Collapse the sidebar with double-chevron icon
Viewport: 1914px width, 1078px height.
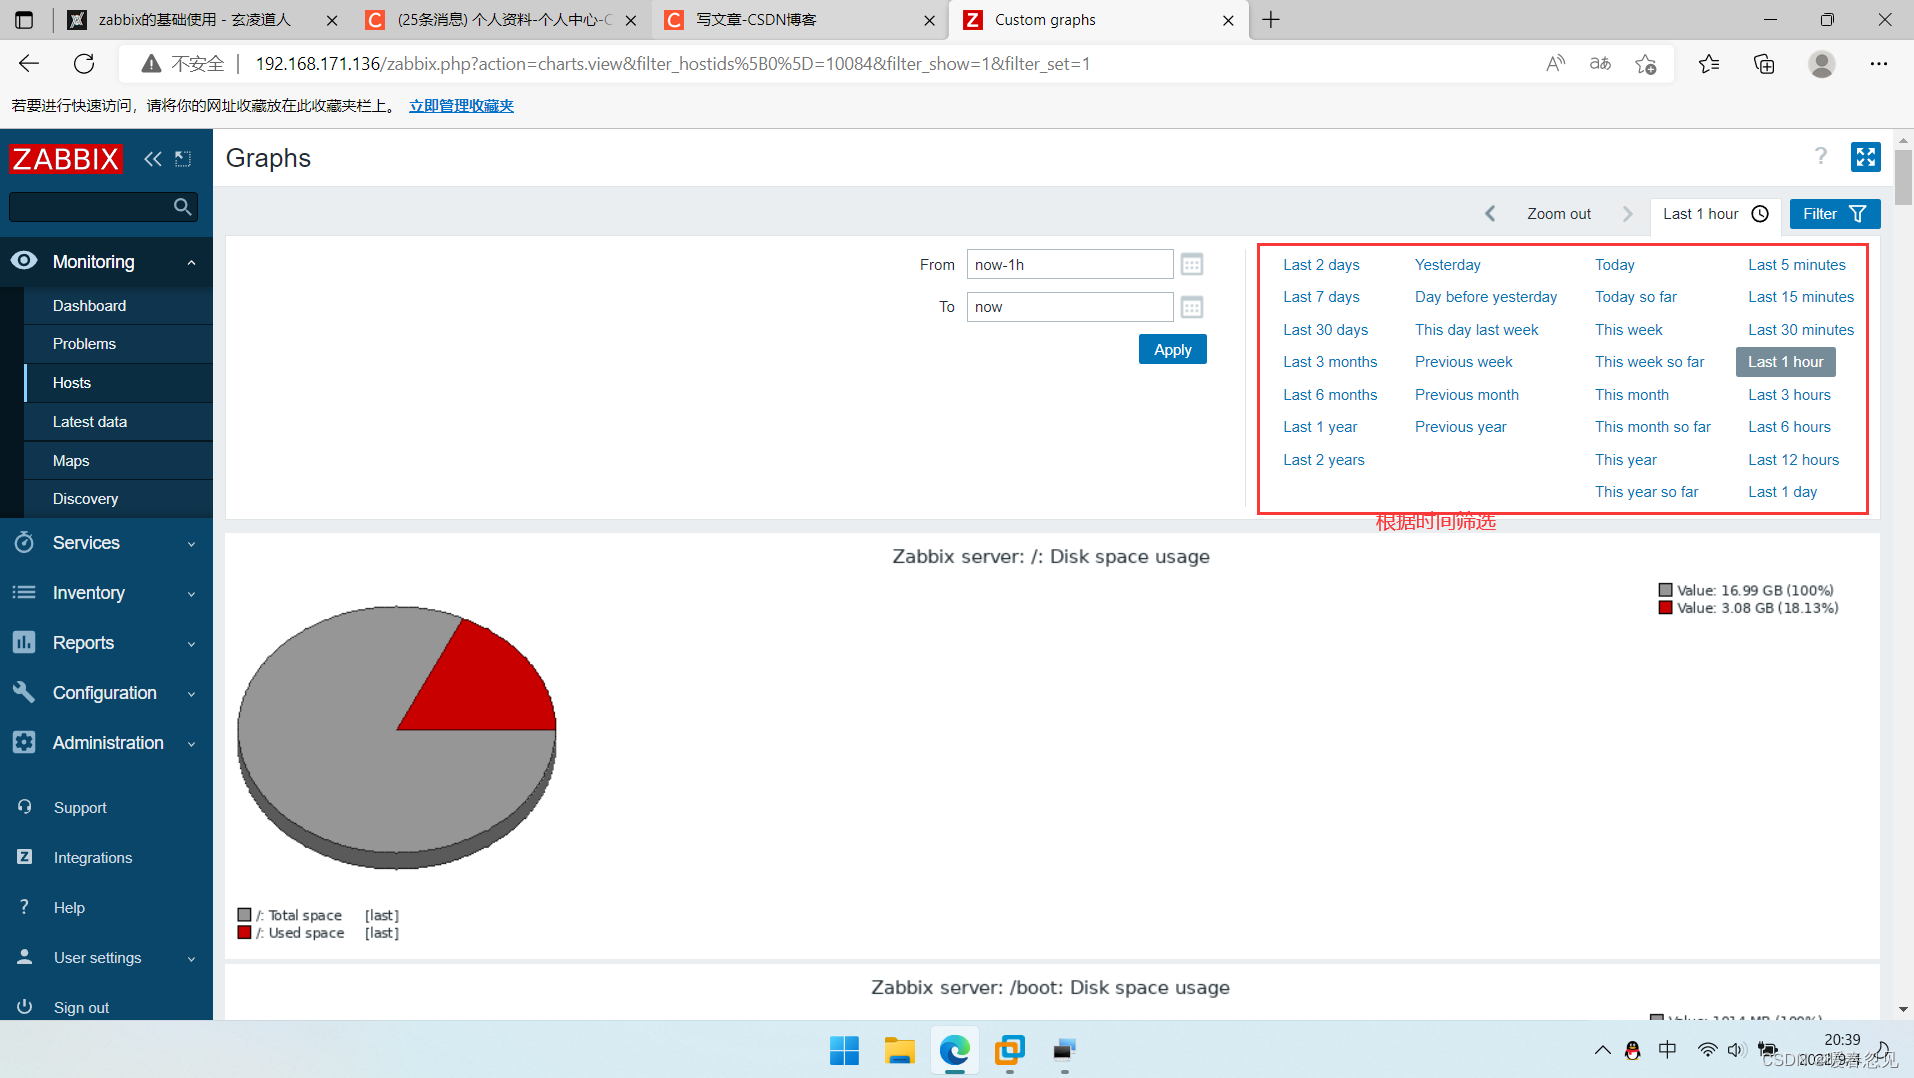(x=152, y=158)
